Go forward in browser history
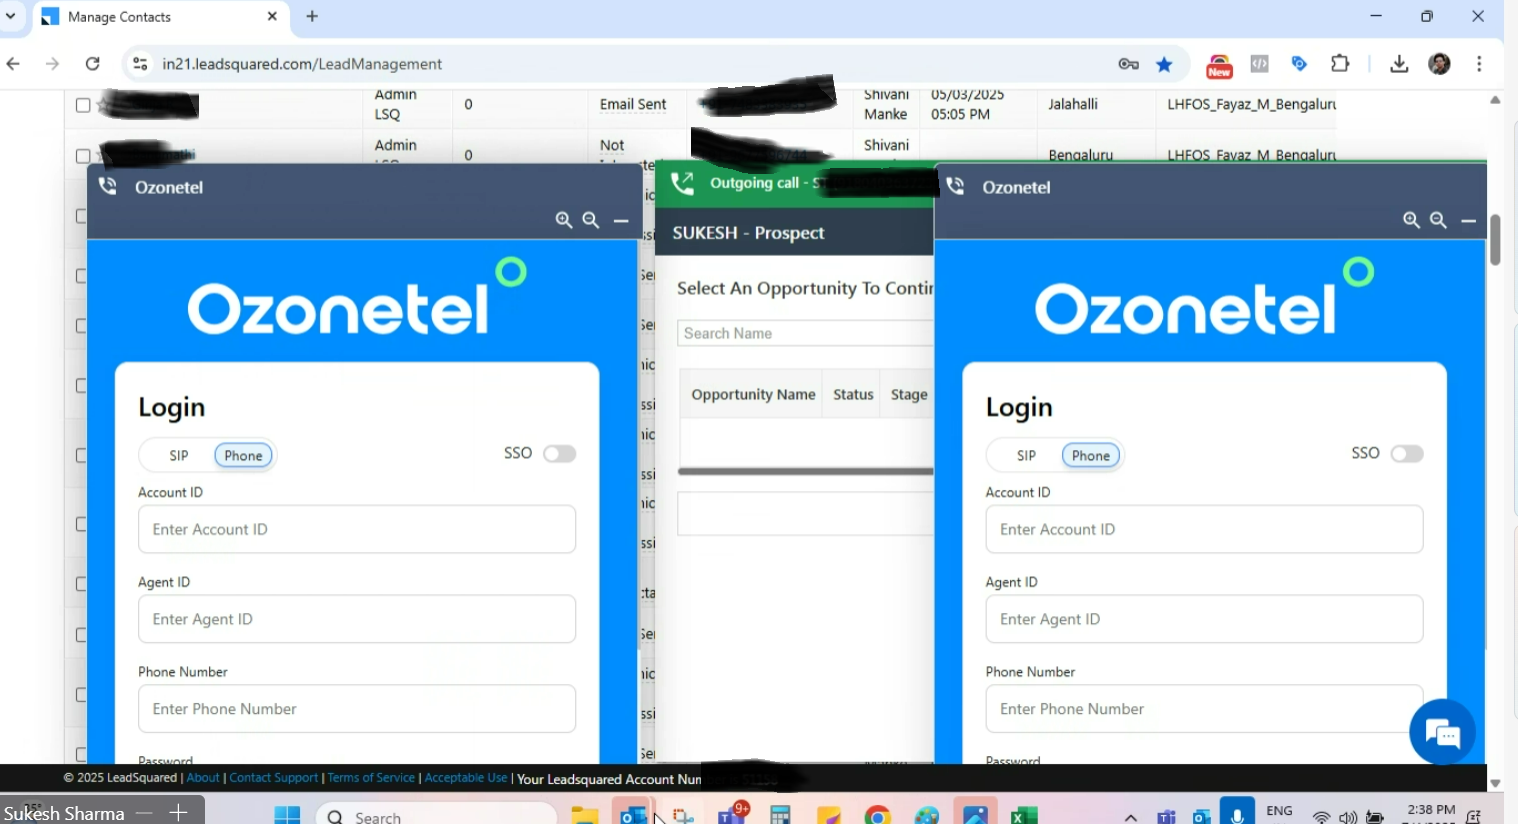1518x824 pixels. 53,64
